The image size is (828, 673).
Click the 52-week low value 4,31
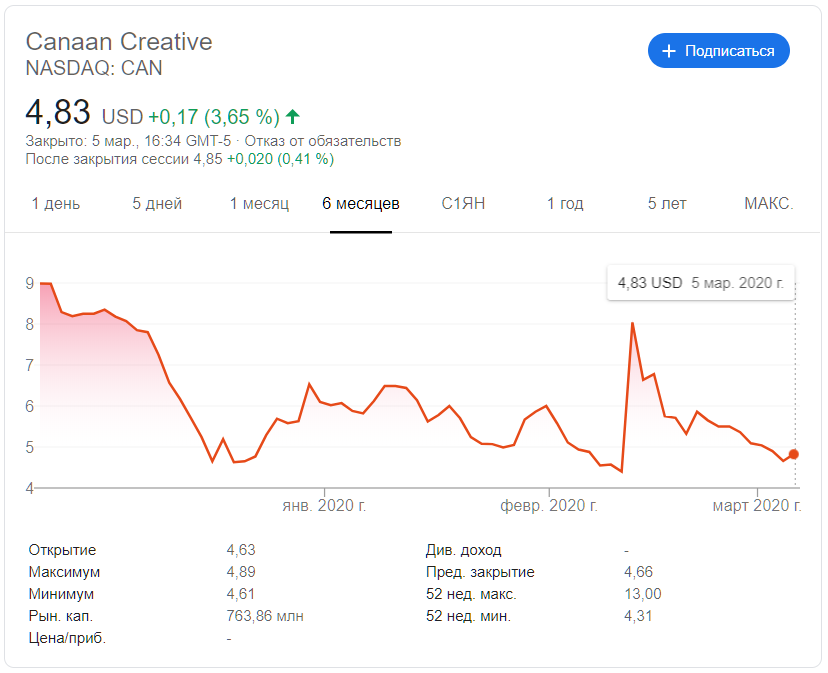[638, 616]
